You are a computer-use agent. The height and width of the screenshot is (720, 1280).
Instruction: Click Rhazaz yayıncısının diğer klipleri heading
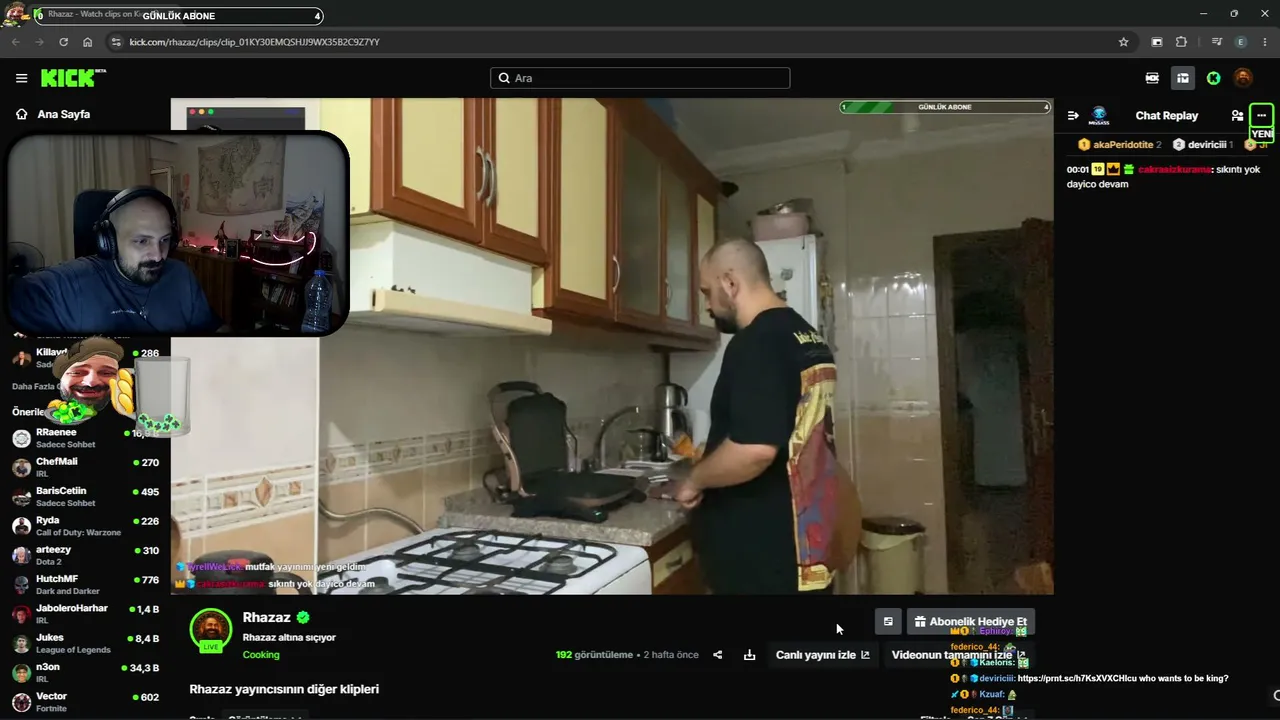click(x=284, y=689)
